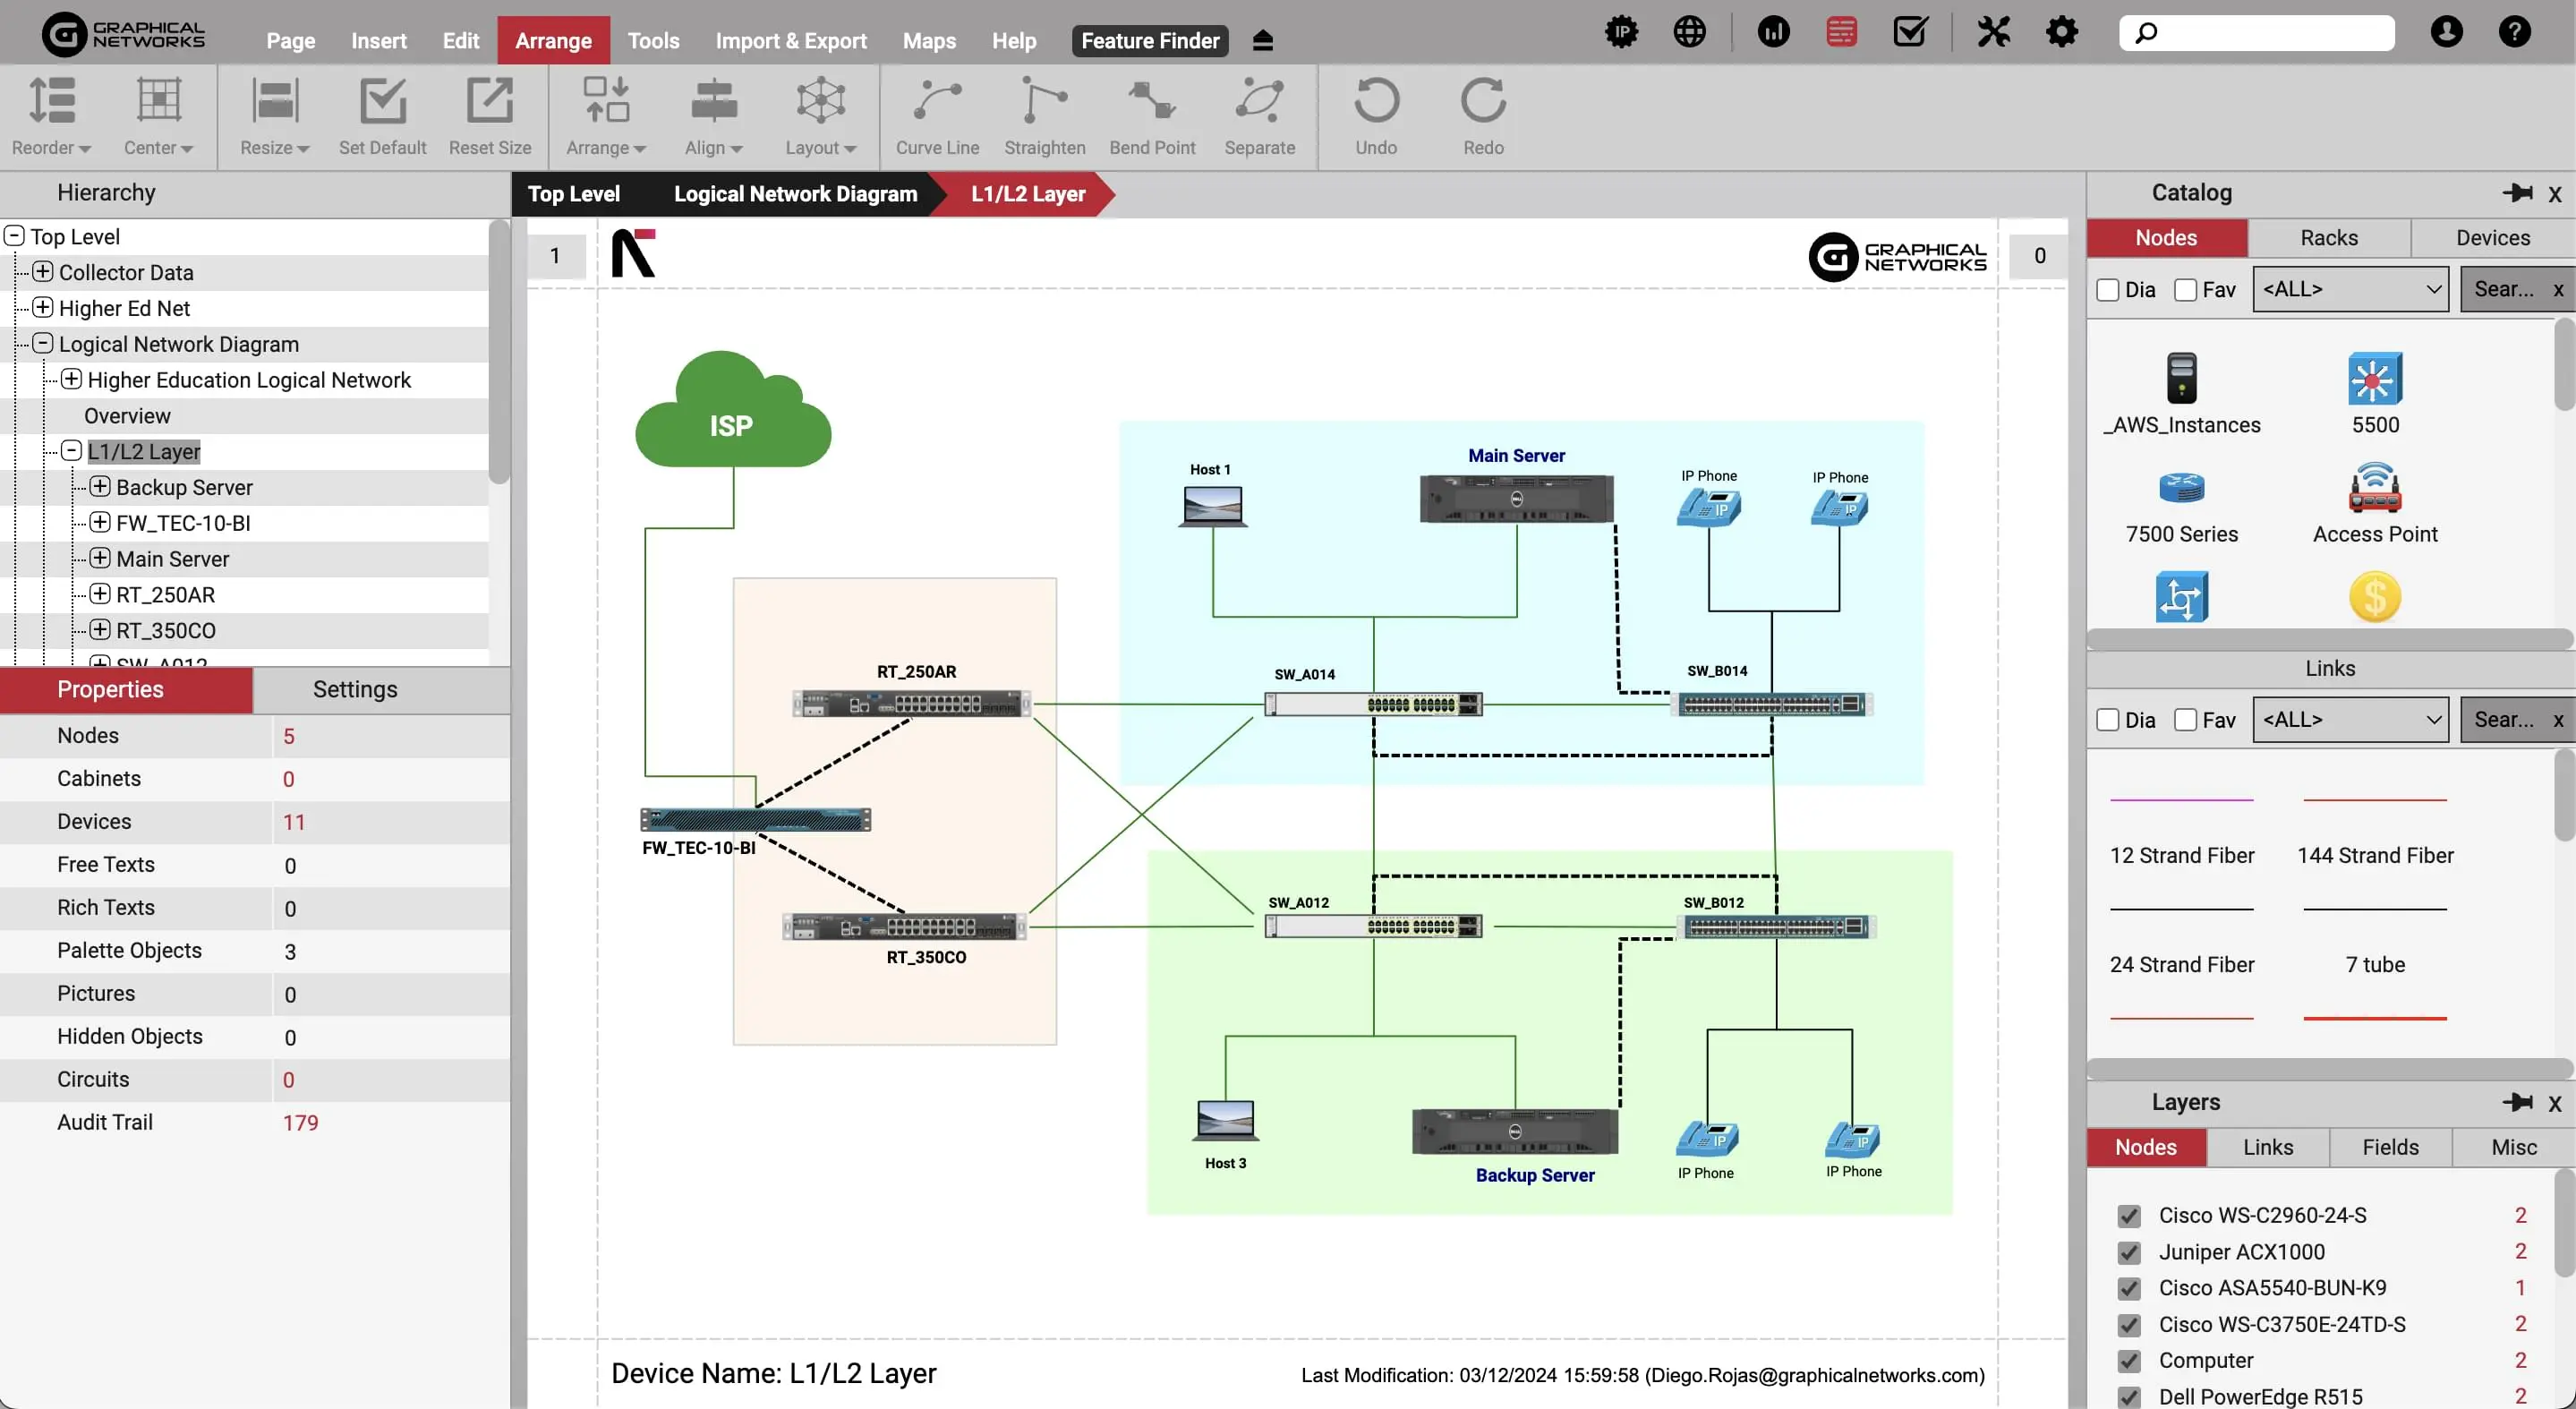This screenshot has height=1409, width=2576.
Task: Uncheck Cisco WS-C3750E-24TD-S layer
Action: [2129, 1325]
